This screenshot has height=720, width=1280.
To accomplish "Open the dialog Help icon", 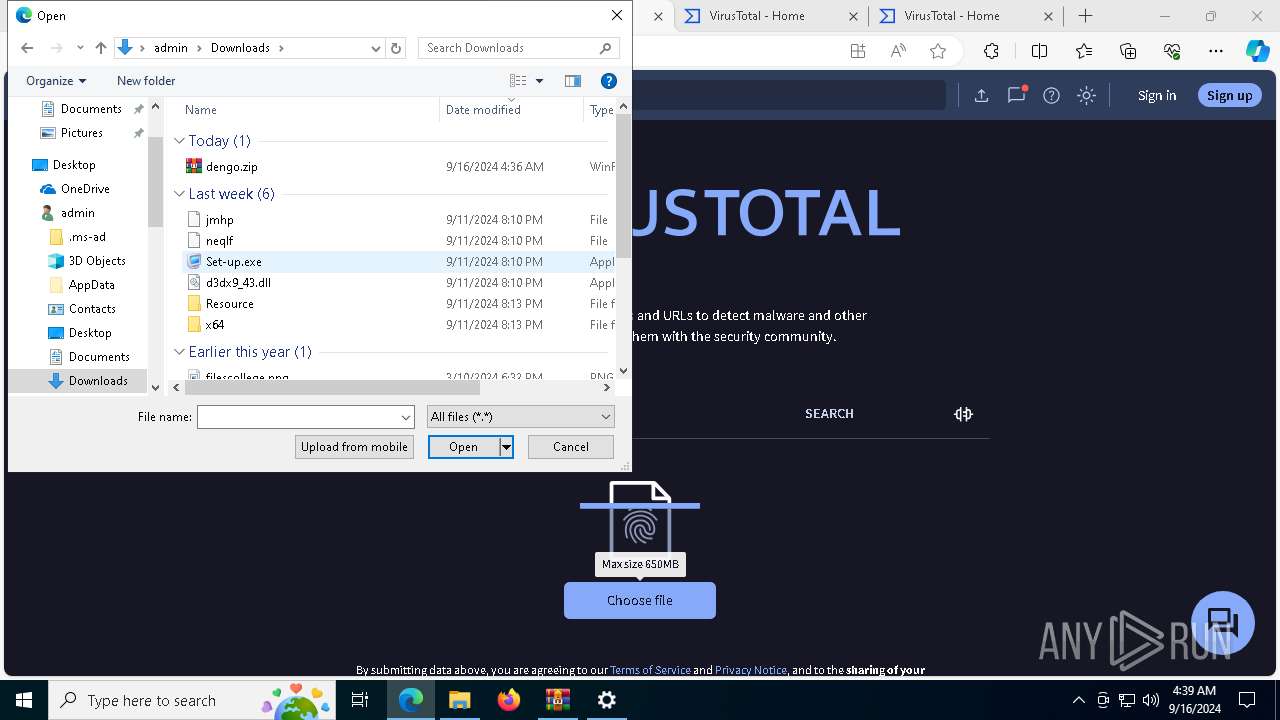I will [x=608, y=81].
